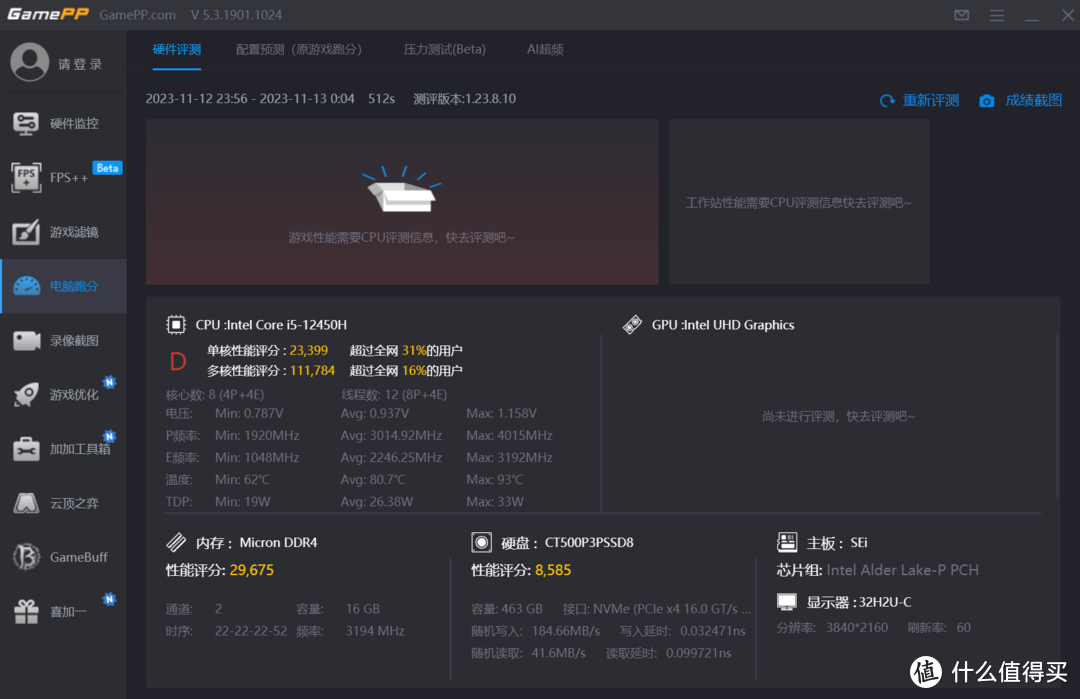
Task: Click the GPU :Intel UHD Graphics label
Action: (x=723, y=324)
